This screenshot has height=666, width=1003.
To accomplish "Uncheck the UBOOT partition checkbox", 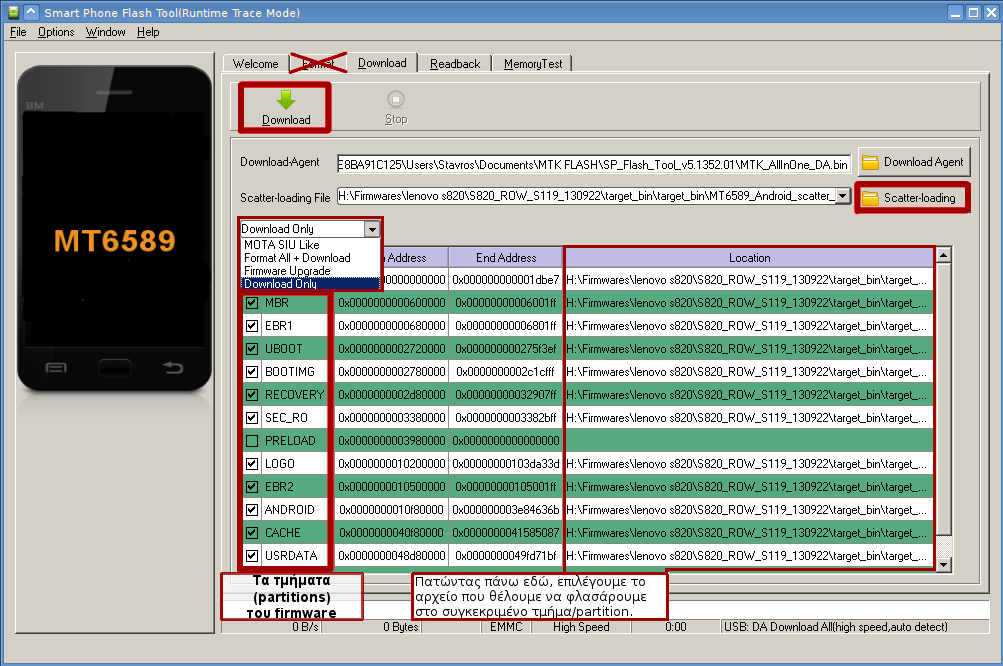I will click(x=252, y=349).
